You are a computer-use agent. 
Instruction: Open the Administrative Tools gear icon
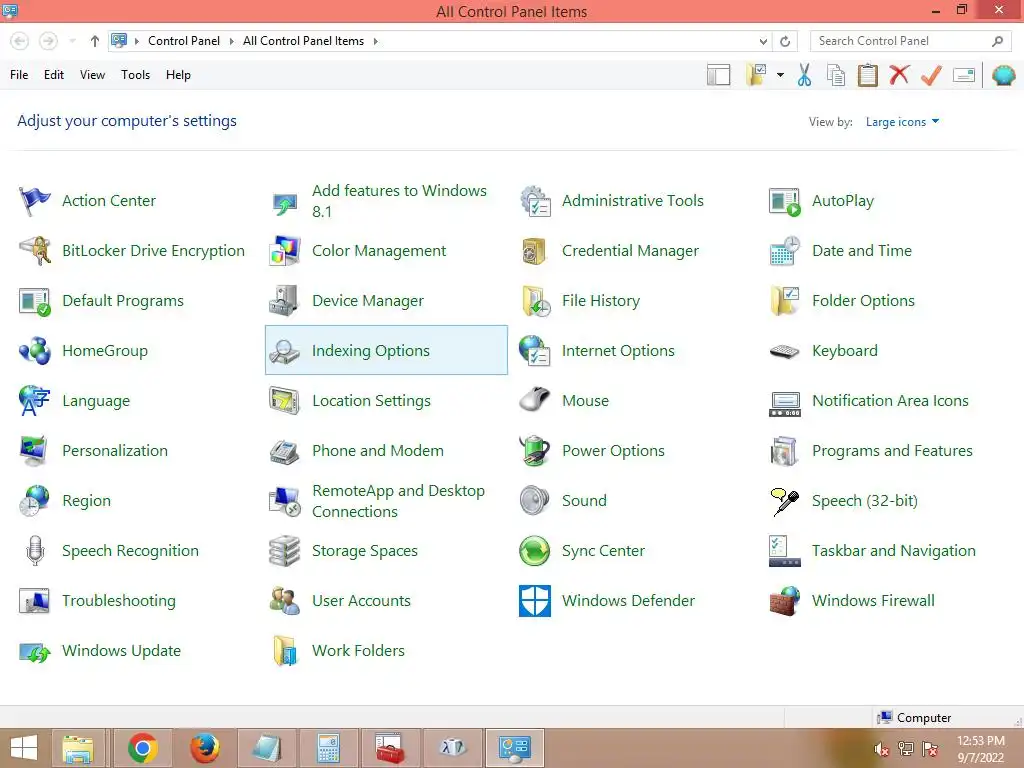tap(534, 200)
